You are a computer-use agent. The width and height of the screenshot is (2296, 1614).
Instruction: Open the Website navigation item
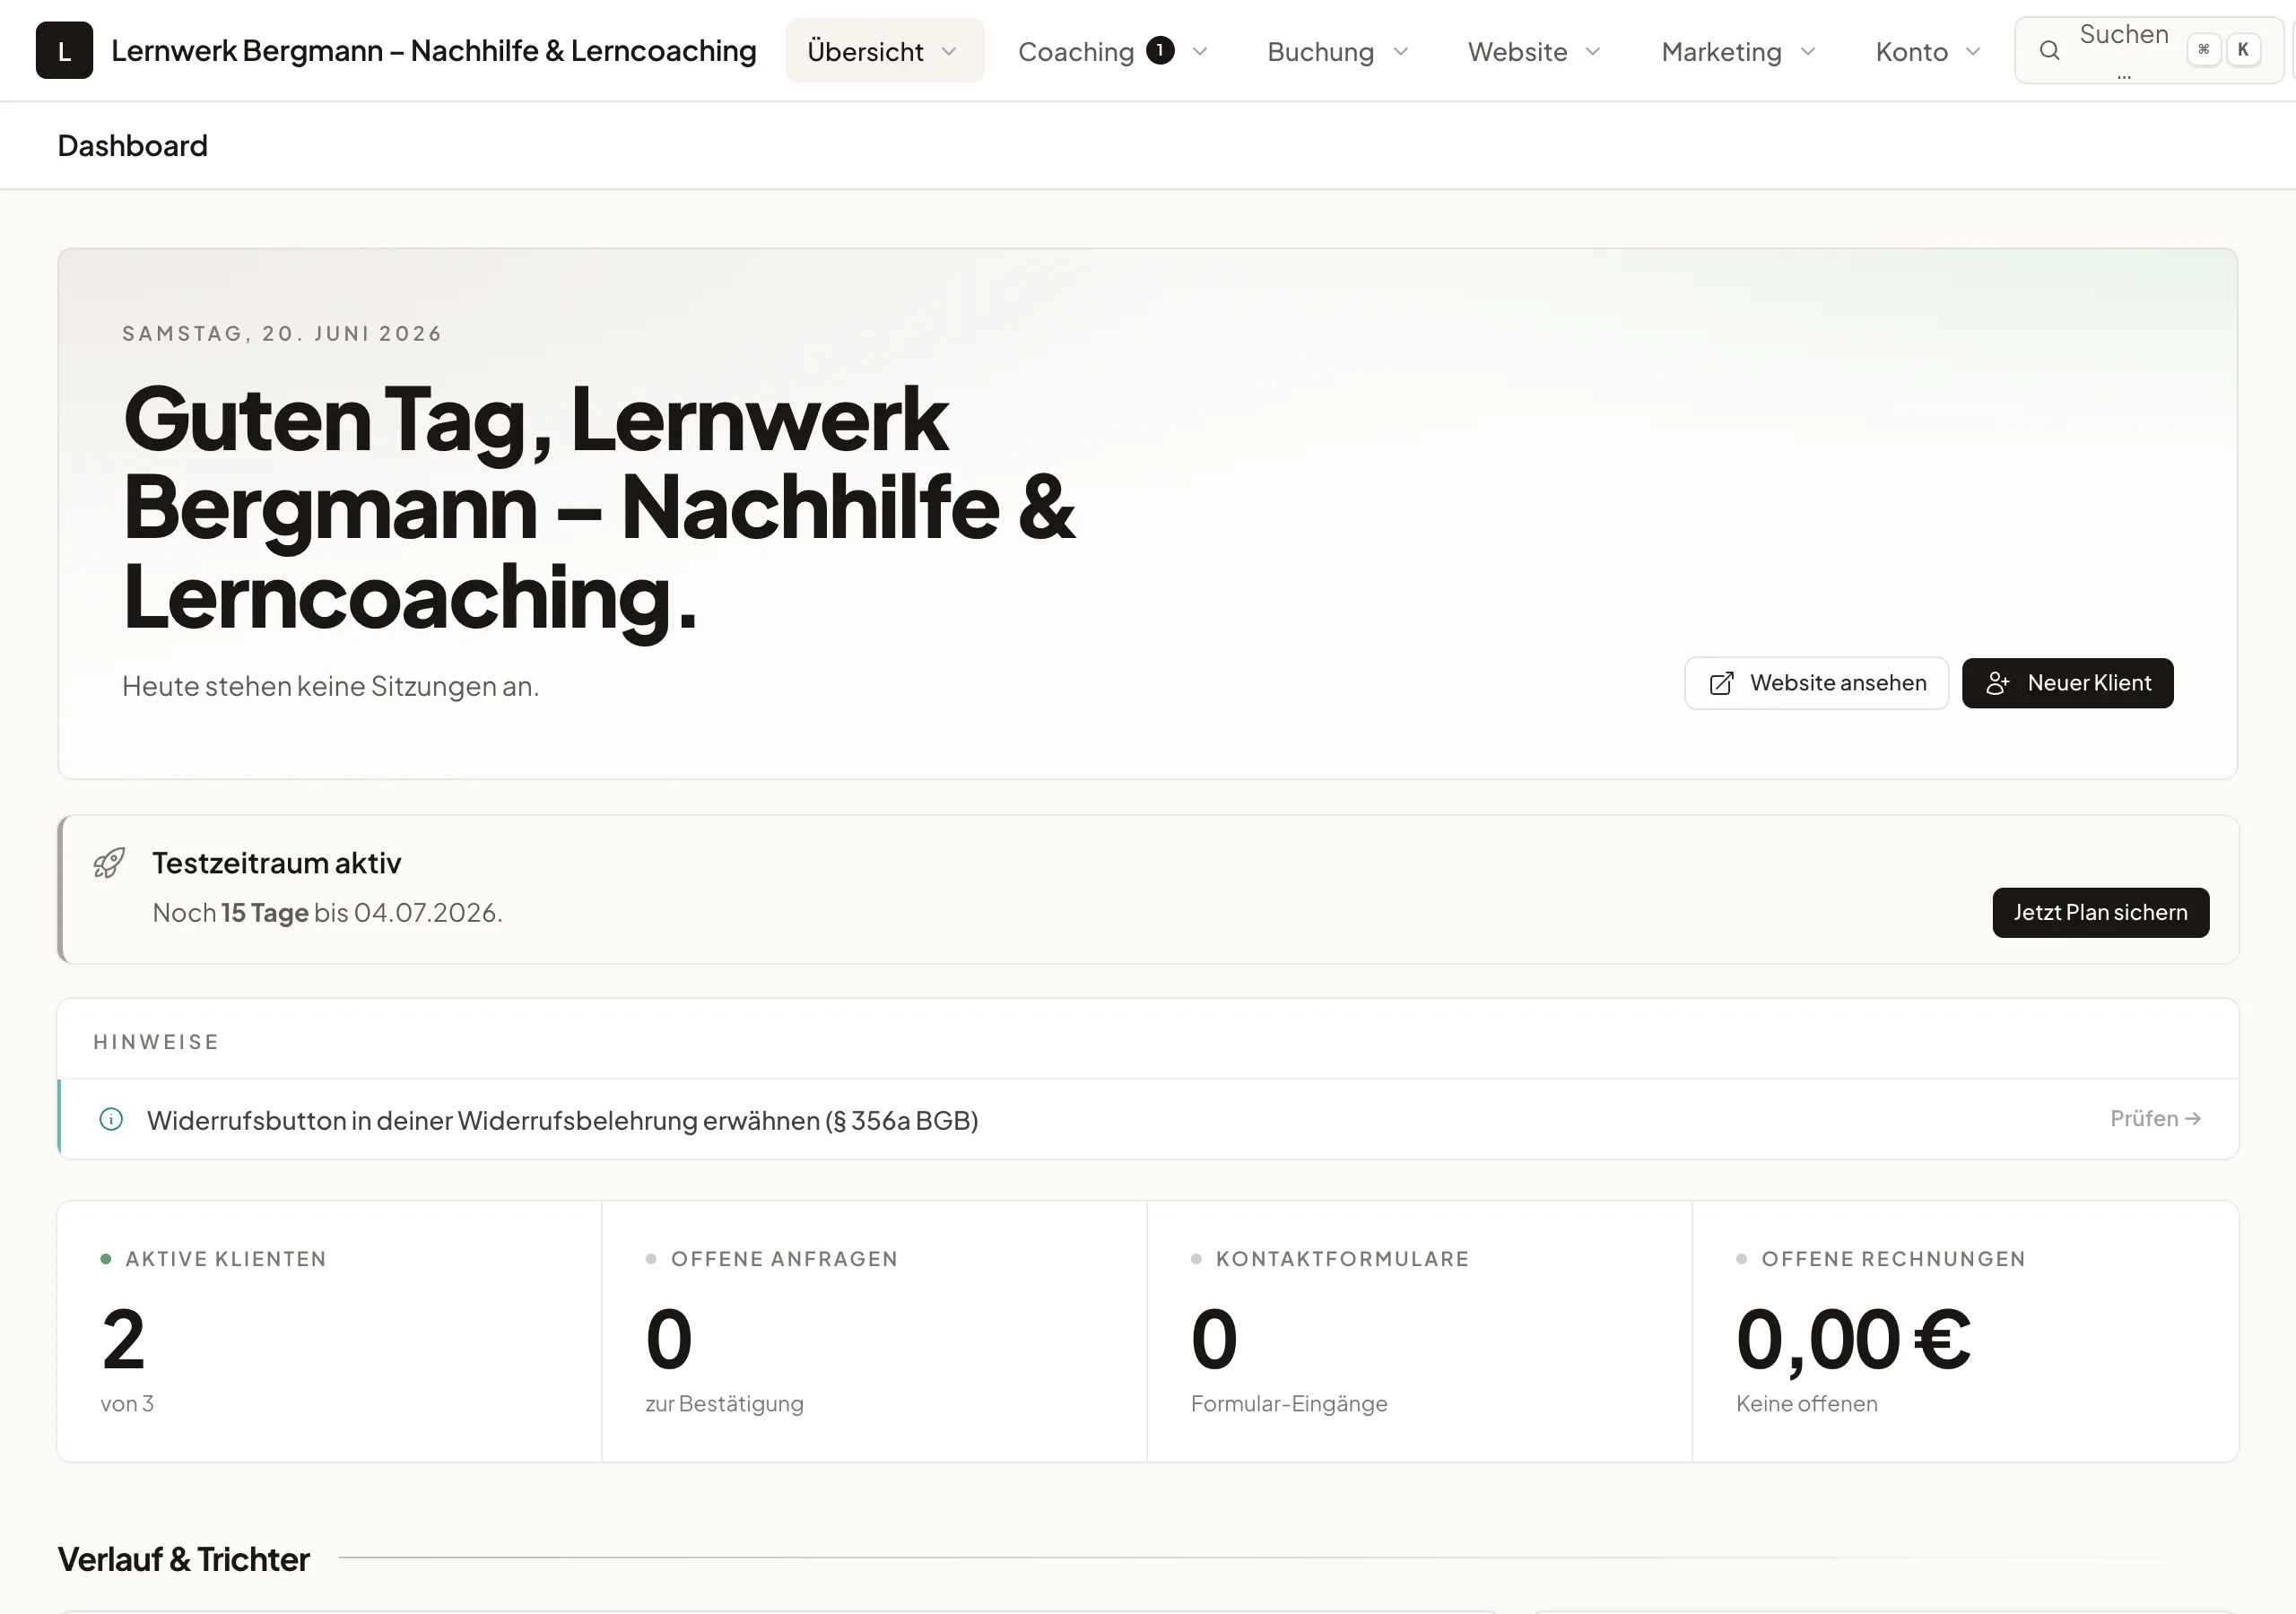coord(1535,51)
